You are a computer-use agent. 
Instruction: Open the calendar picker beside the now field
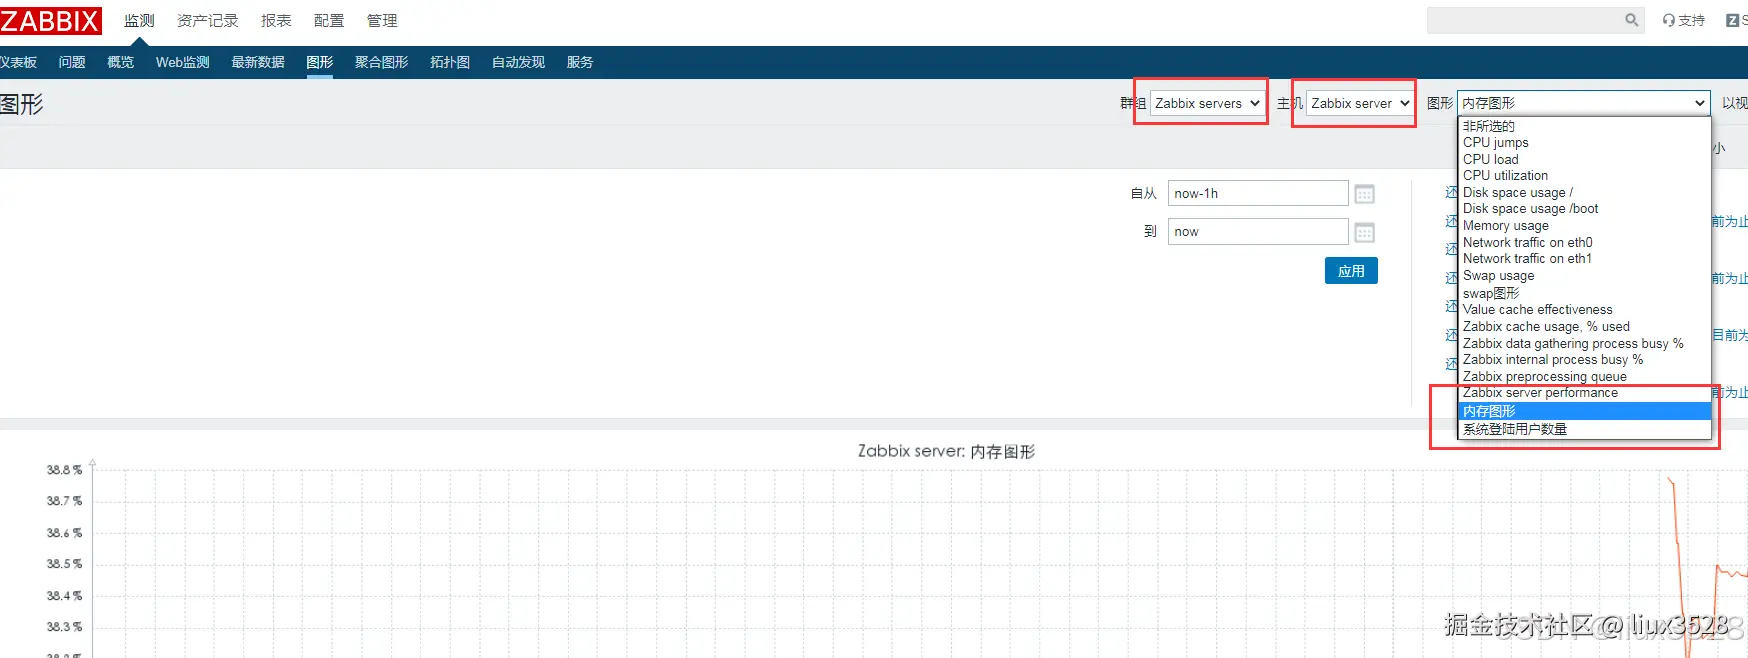click(1364, 232)
